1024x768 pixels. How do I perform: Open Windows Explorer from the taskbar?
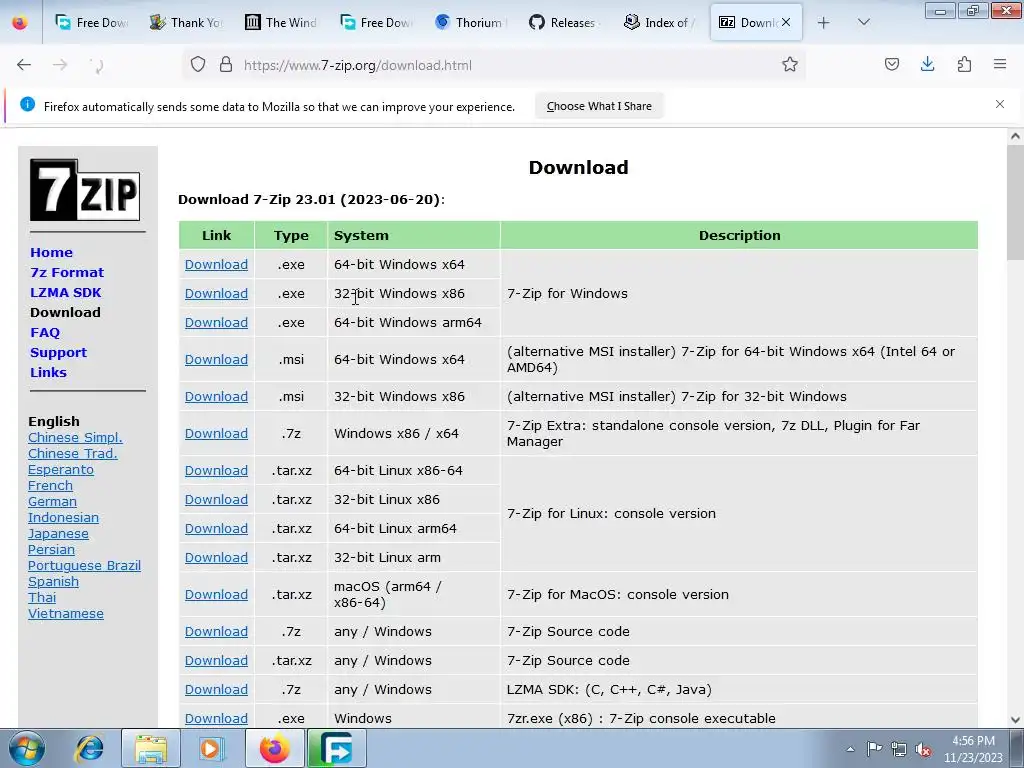151,748
